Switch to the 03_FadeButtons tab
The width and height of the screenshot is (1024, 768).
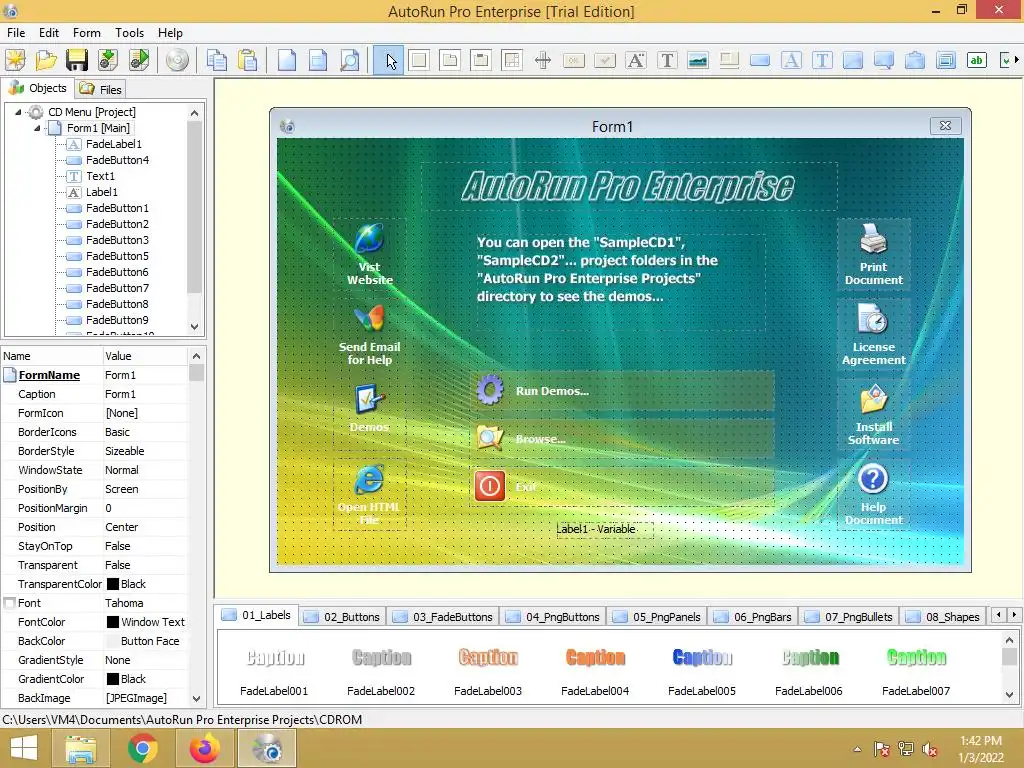443,616
